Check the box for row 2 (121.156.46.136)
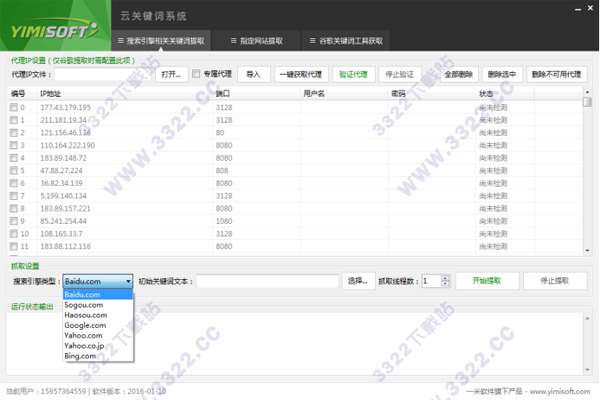 coord(14,132)
